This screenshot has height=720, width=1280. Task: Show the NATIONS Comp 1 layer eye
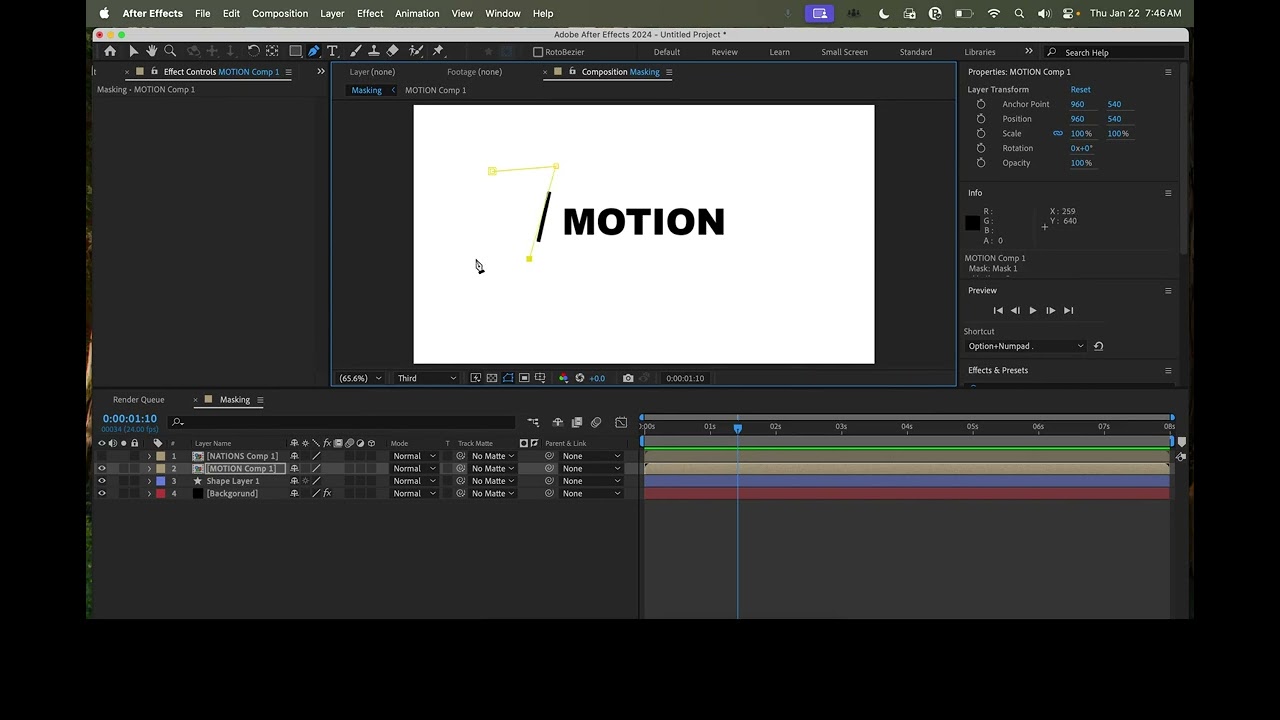(x=101, y=456)
